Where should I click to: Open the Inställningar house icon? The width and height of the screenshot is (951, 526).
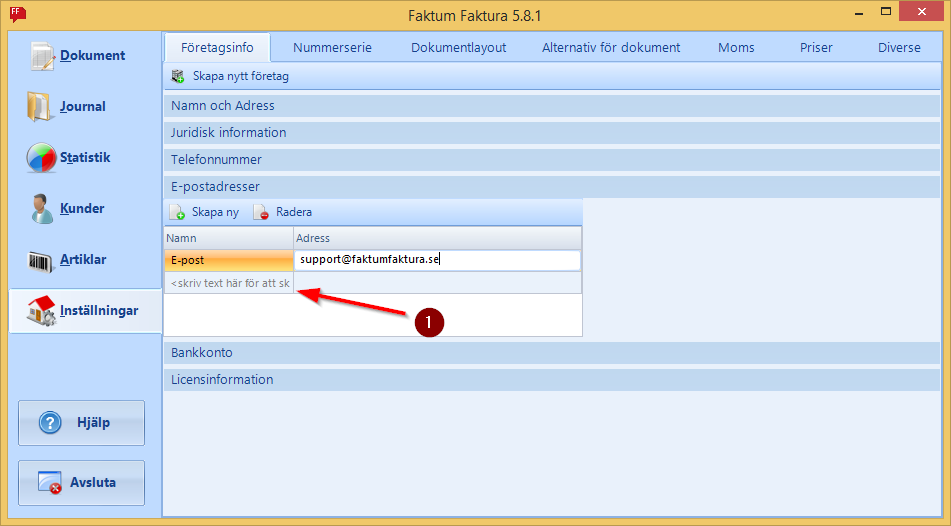point(41,311)
